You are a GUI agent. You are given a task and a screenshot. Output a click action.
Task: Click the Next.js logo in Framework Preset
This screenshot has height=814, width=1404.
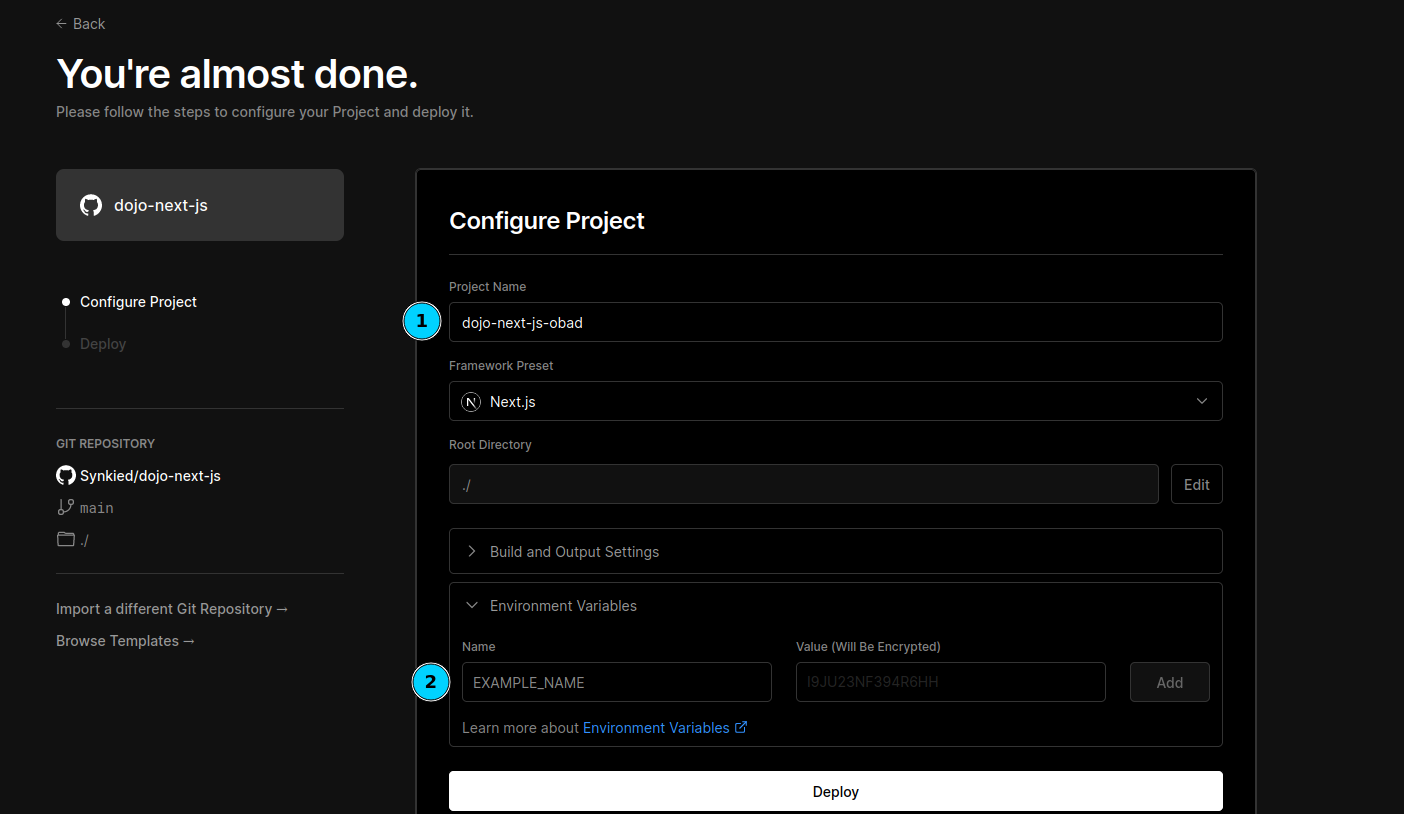(x=471, y=401)
